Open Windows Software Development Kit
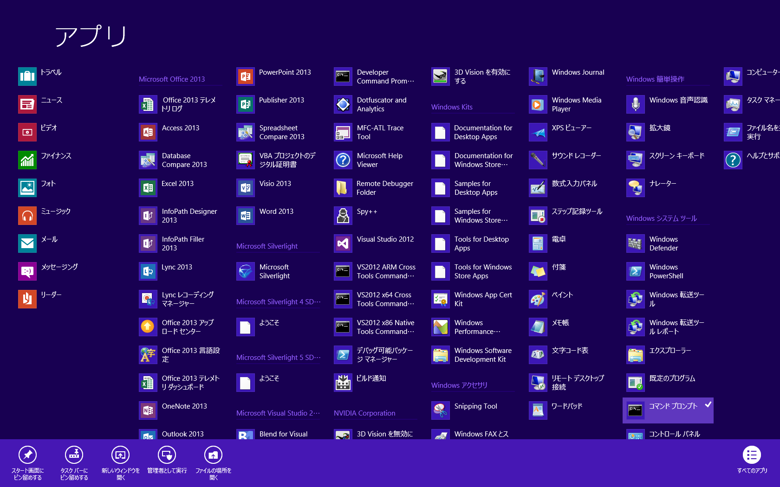The height and width of the screenshot is (487, 780). click(472, 355)
